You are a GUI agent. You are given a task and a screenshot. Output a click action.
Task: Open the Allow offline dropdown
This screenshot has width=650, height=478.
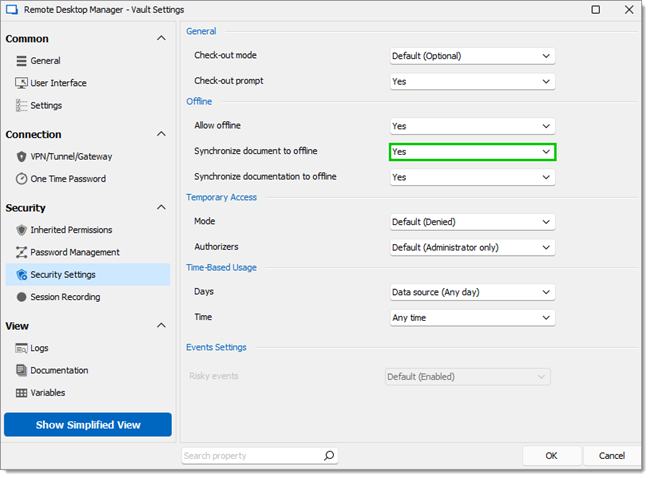tap(472, 126)
